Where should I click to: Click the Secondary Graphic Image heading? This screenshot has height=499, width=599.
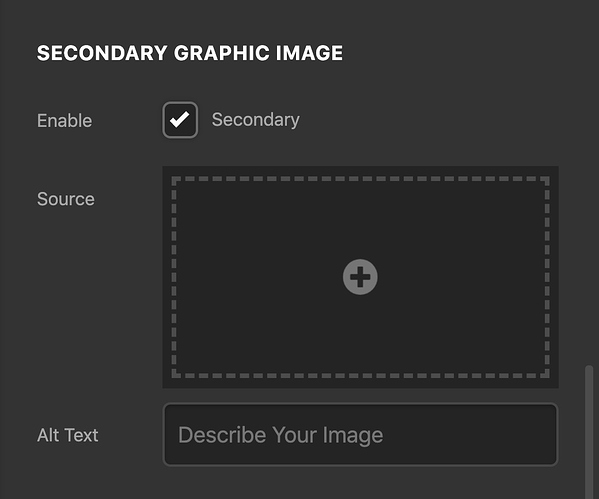pos(190,53)
